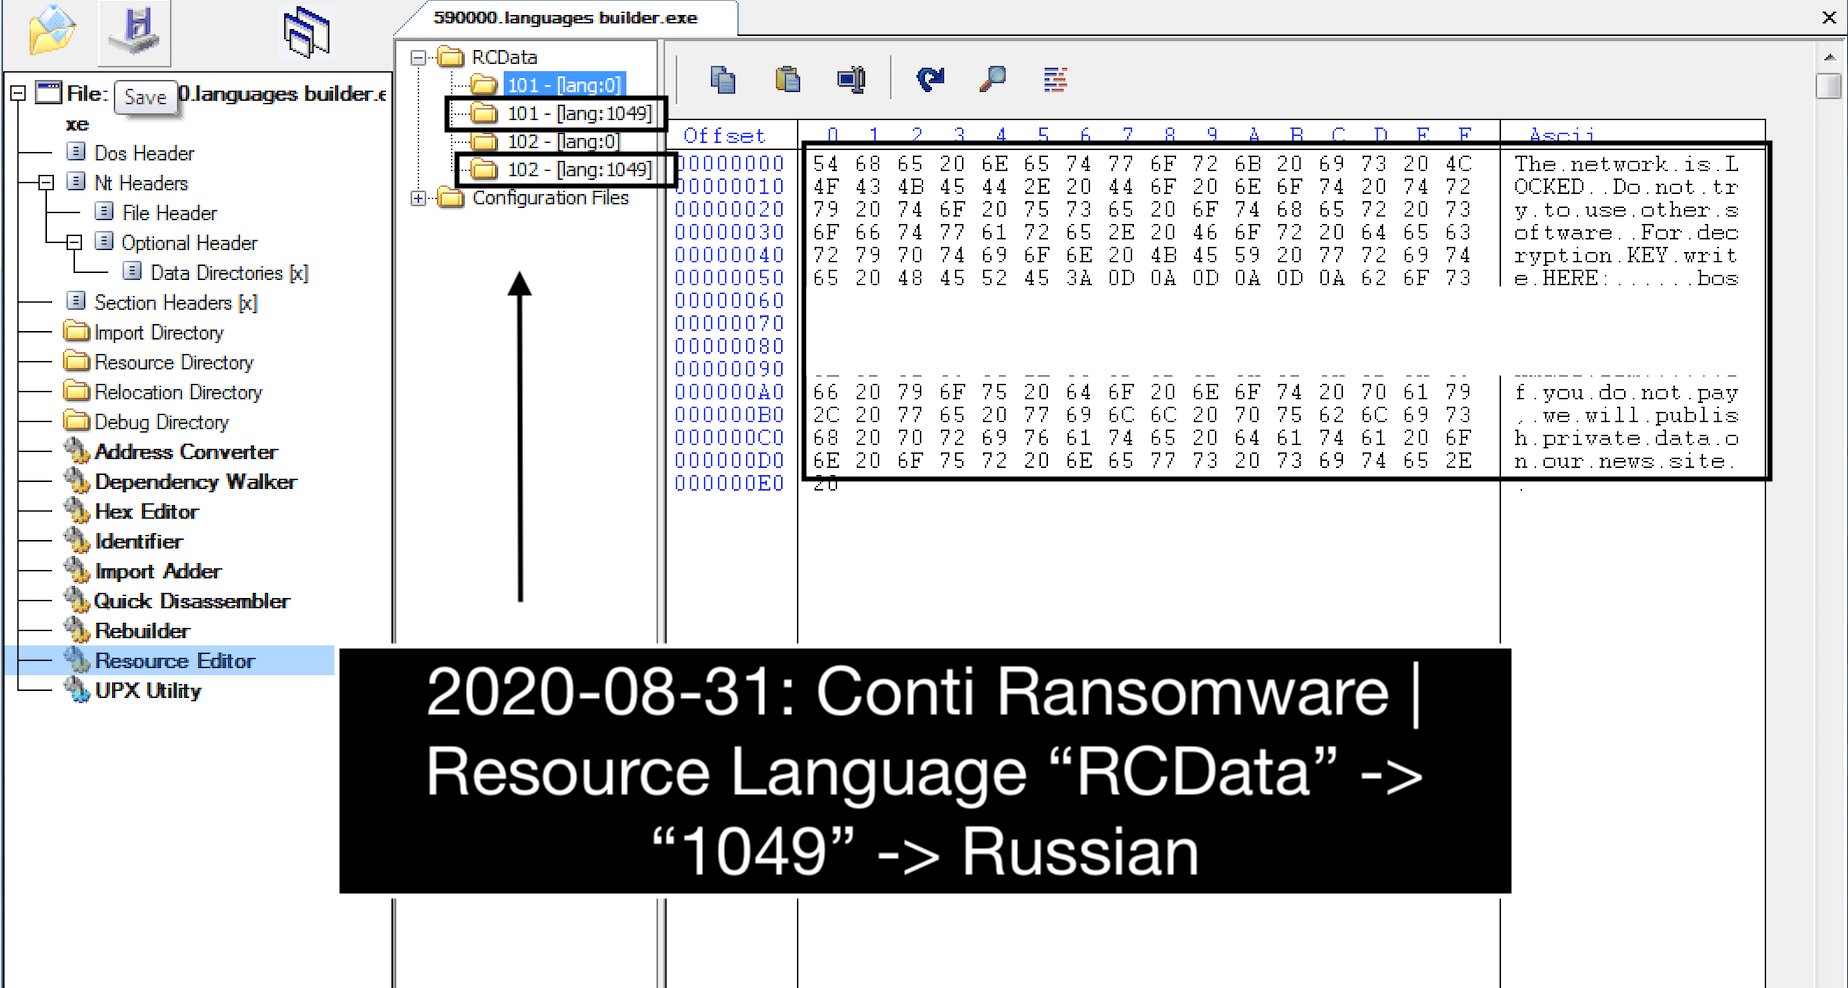Expand the Configuration Files resource folder
1848x988 pixels.
[419, 198]
